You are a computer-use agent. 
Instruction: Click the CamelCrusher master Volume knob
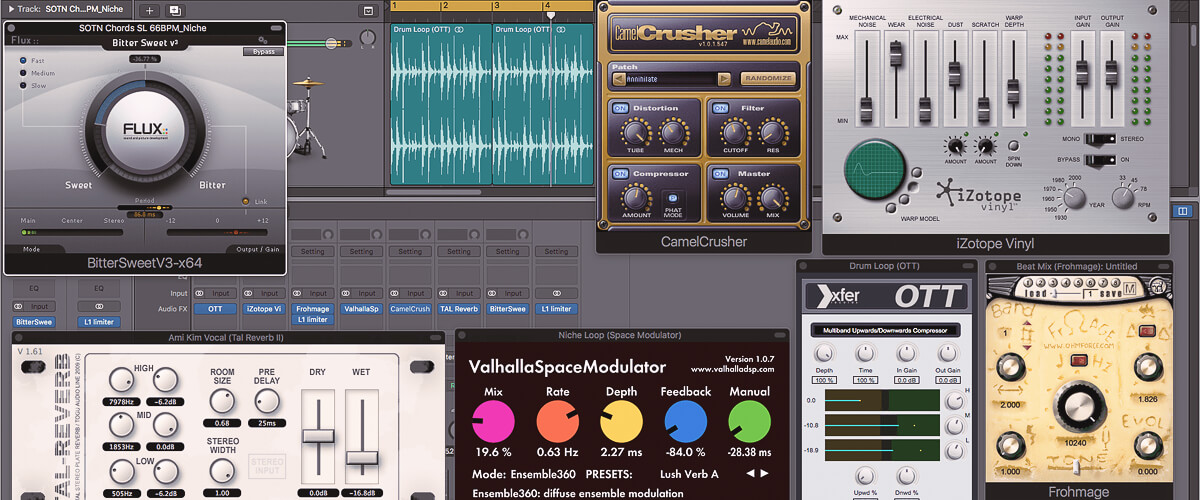point(734,197)
